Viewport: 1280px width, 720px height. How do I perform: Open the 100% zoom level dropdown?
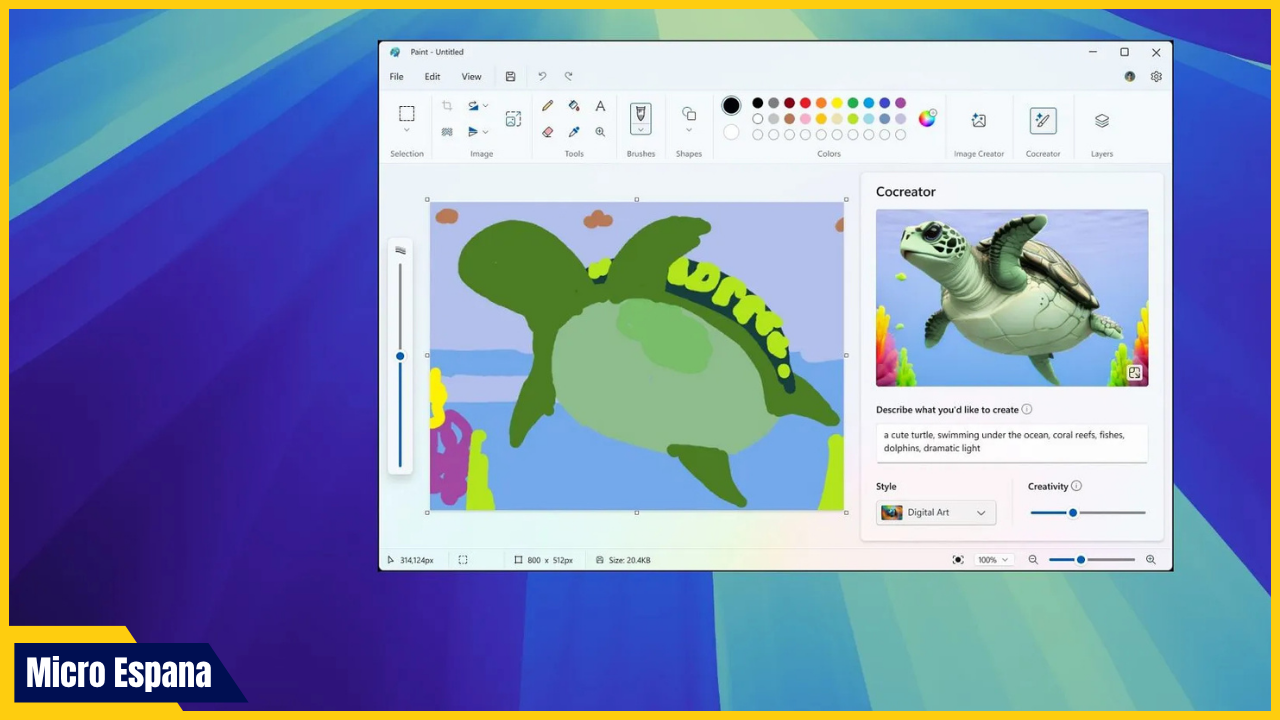(993, 560)
